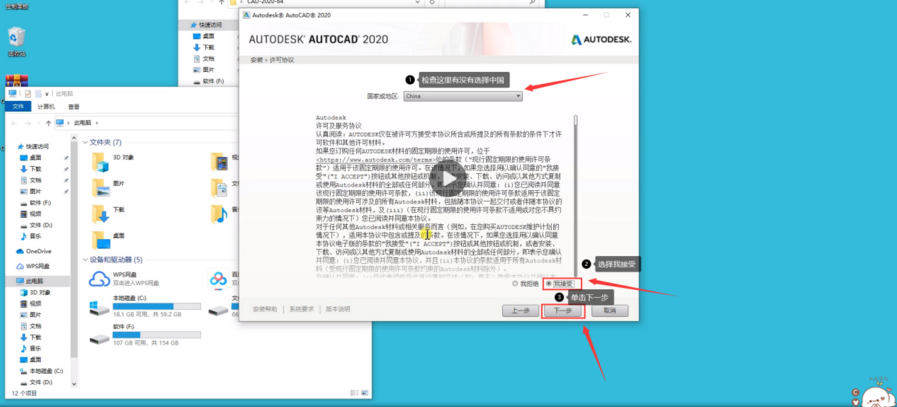Open the 安装帮助 link

pyautogui.click(x=265, y=309)
